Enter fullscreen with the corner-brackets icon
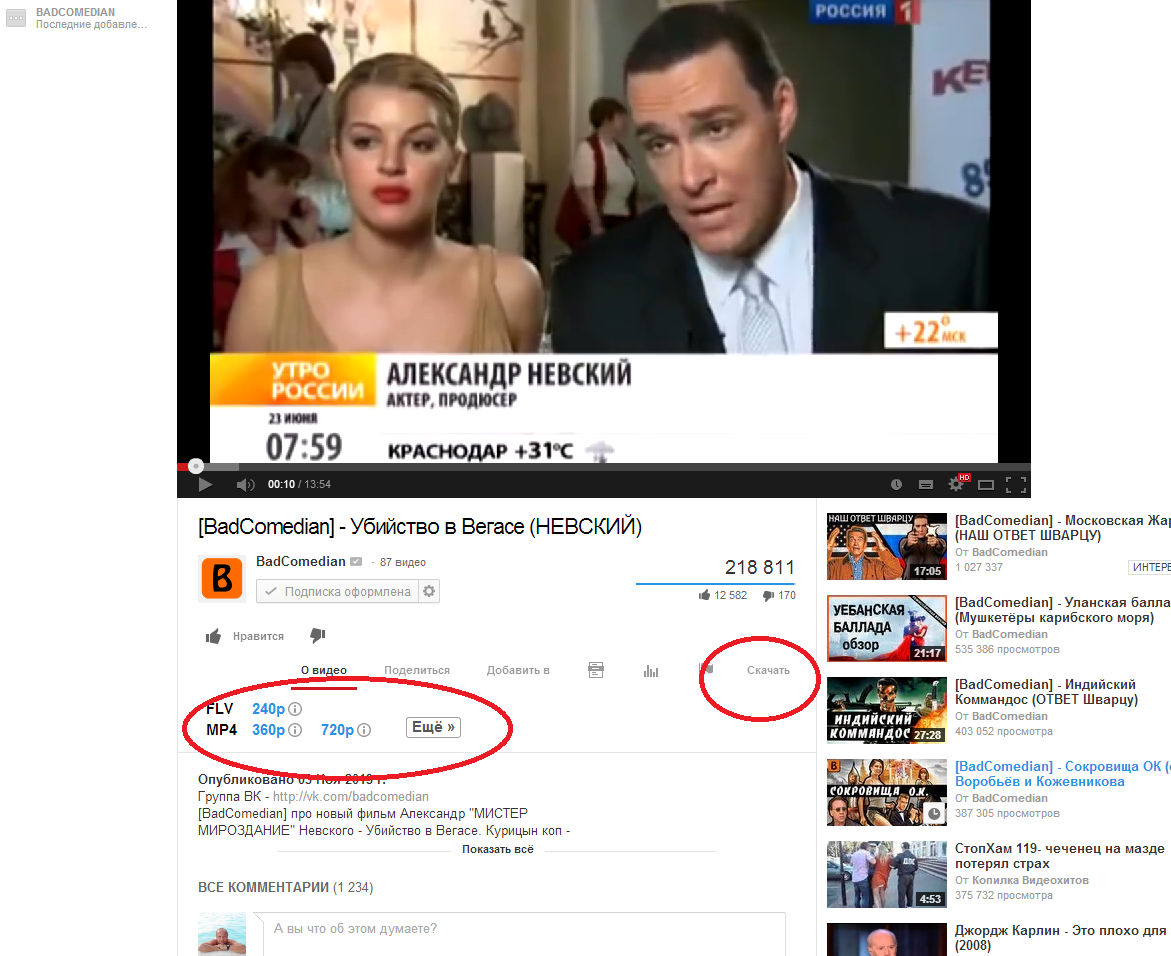Viewport: 1171px width, 956px height. pyautogui.click(x=1016, y=485)
